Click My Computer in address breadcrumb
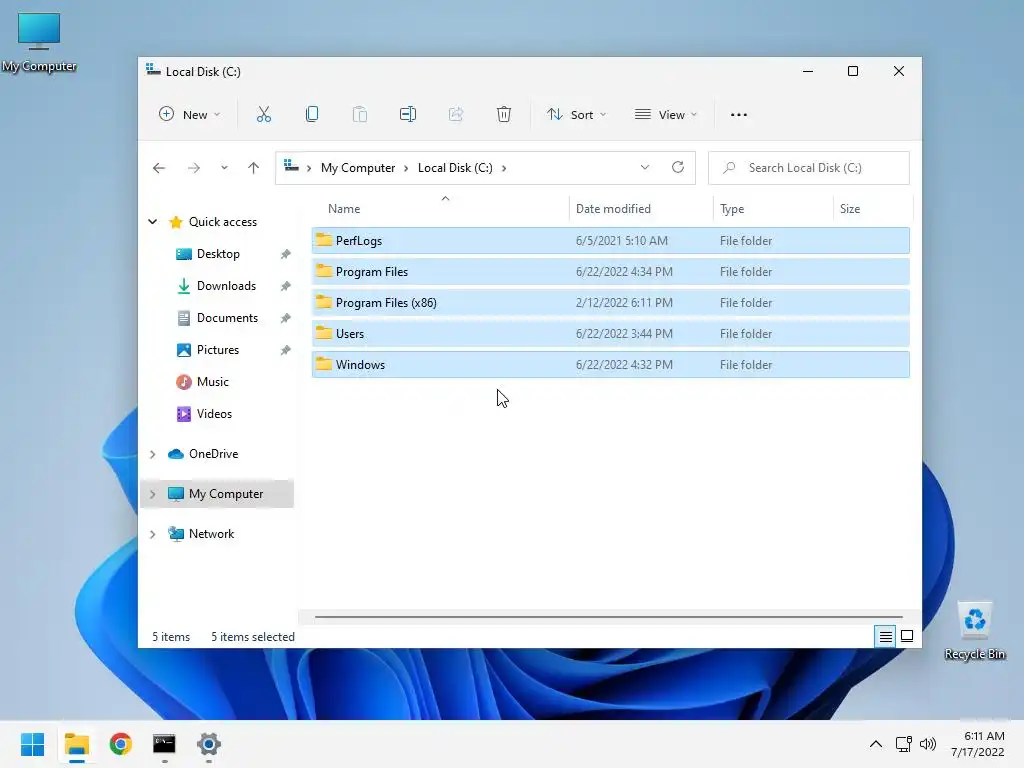The height and width of the screenshot is (768, 1024). 358,168
